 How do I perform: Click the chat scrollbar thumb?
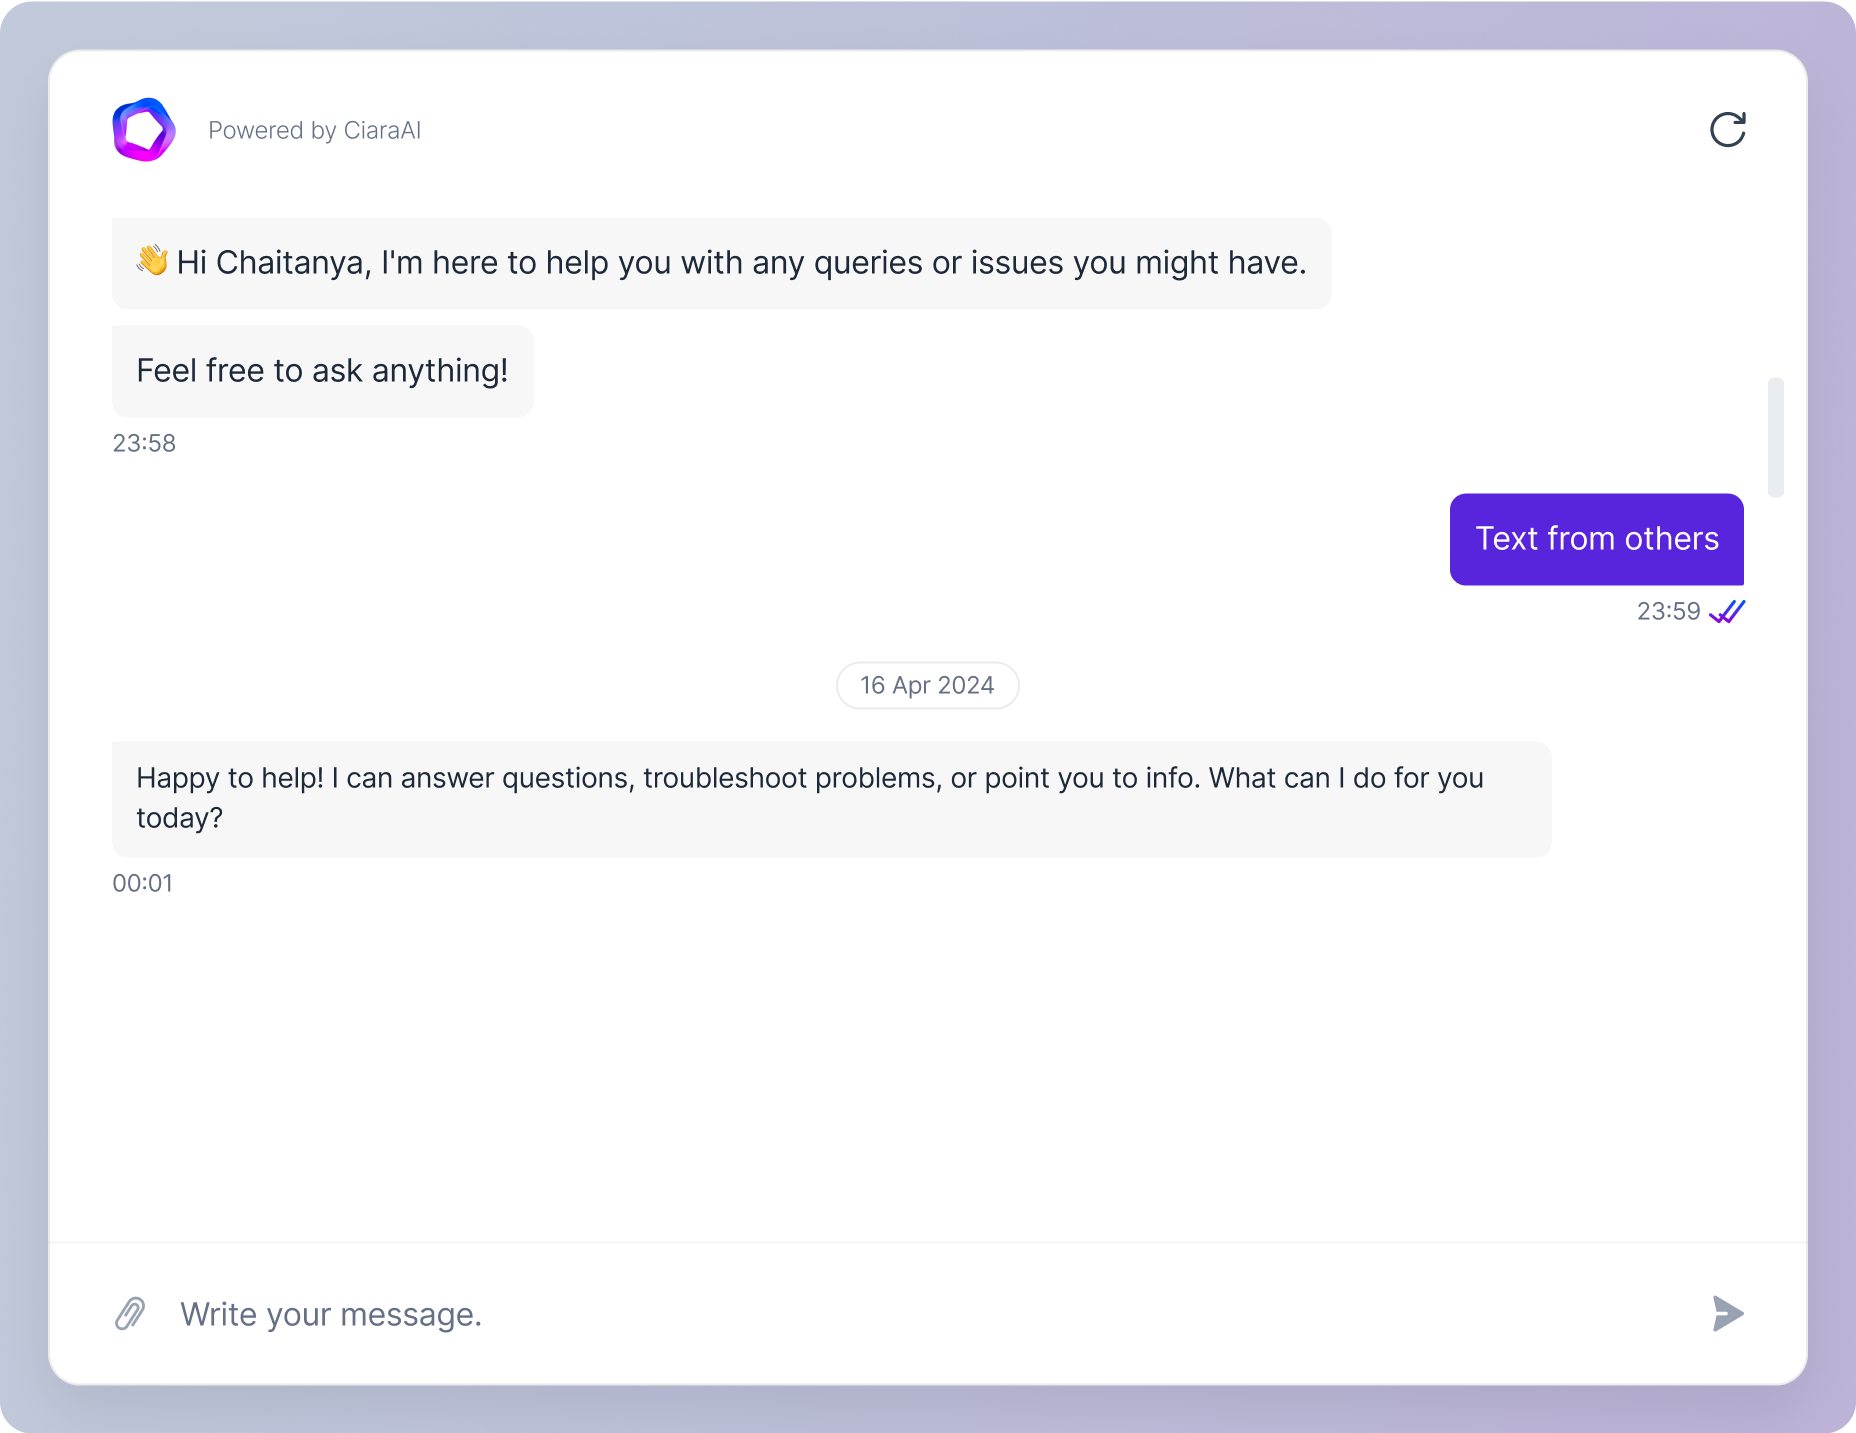tap(1776, 437)
